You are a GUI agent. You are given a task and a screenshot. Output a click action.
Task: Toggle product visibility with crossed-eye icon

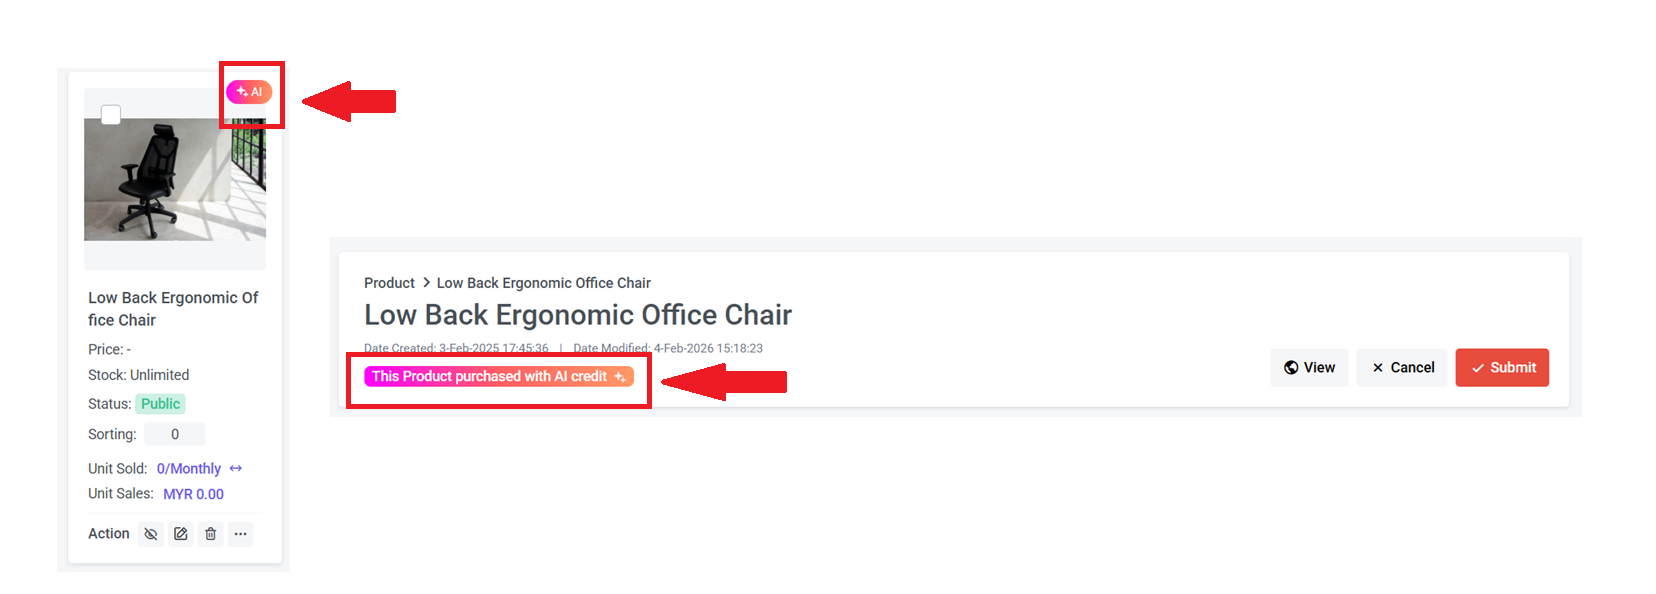click(151, 534)
